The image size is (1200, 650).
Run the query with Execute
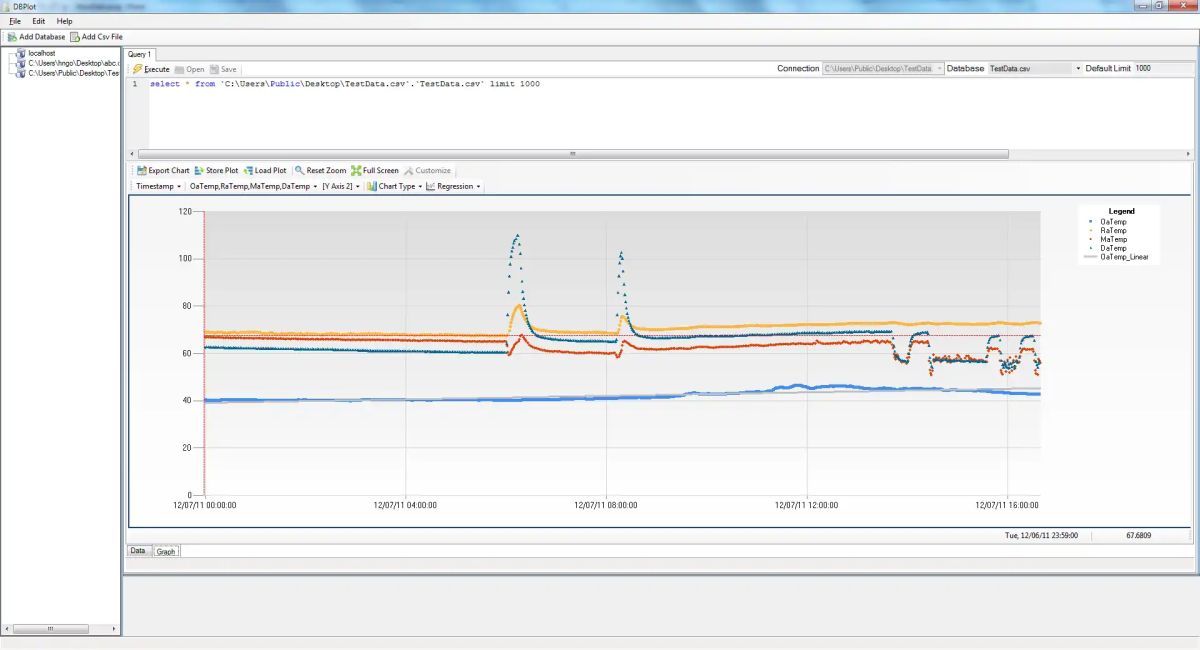pyautogui.click(x=151, y=69)
